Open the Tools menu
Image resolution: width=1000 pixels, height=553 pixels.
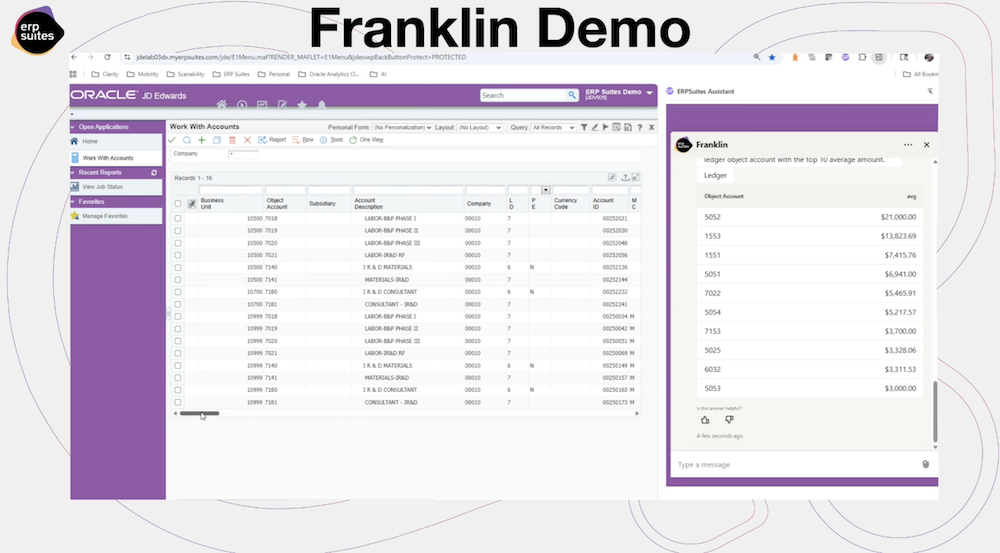click(332, 140)
